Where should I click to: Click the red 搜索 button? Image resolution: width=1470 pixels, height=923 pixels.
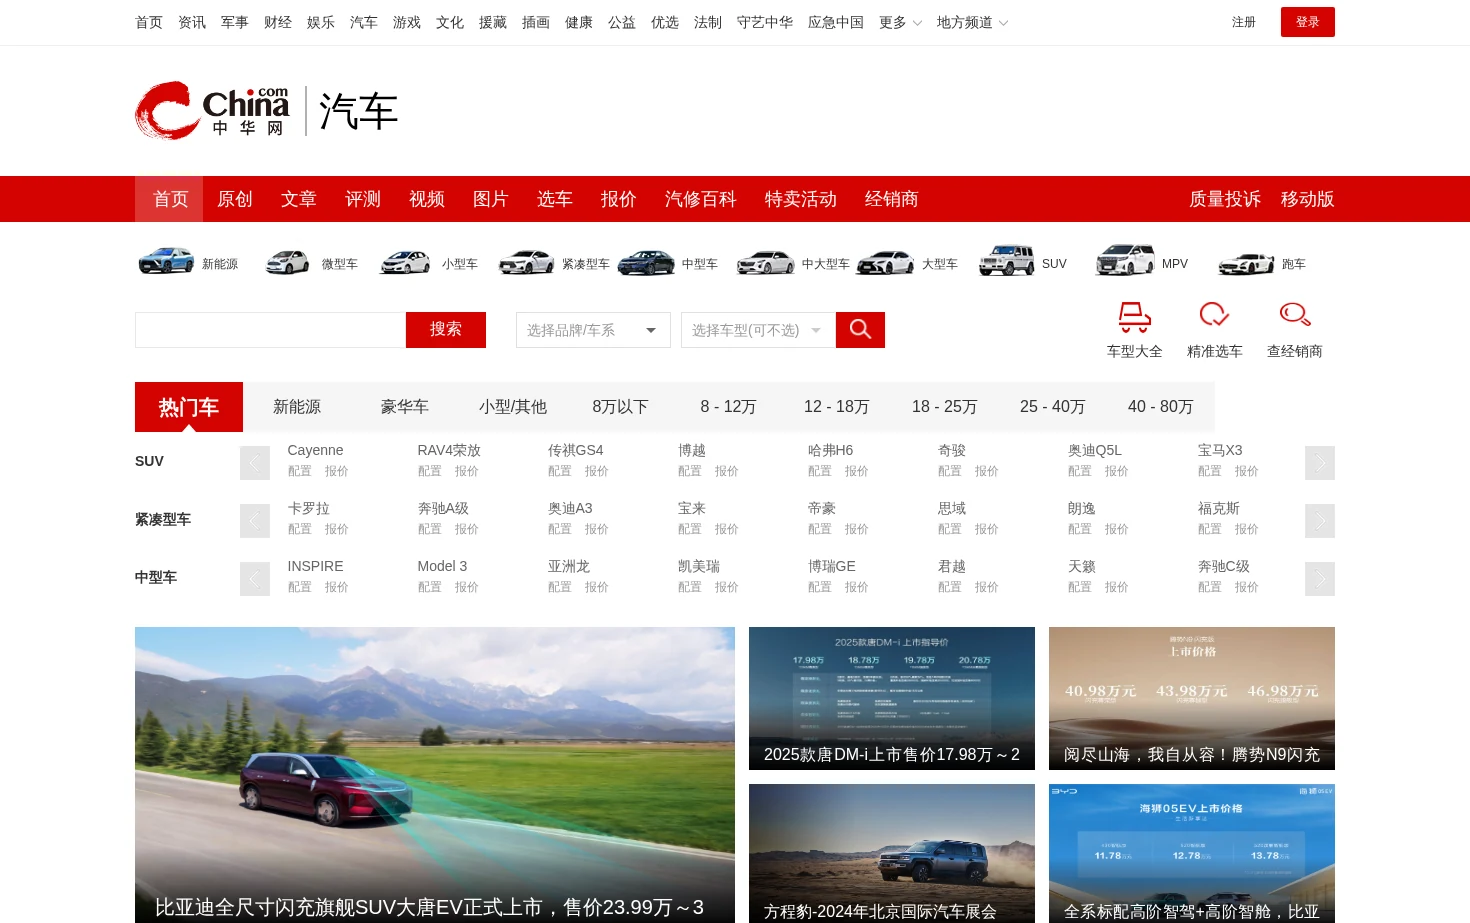(x=446, y=330)
